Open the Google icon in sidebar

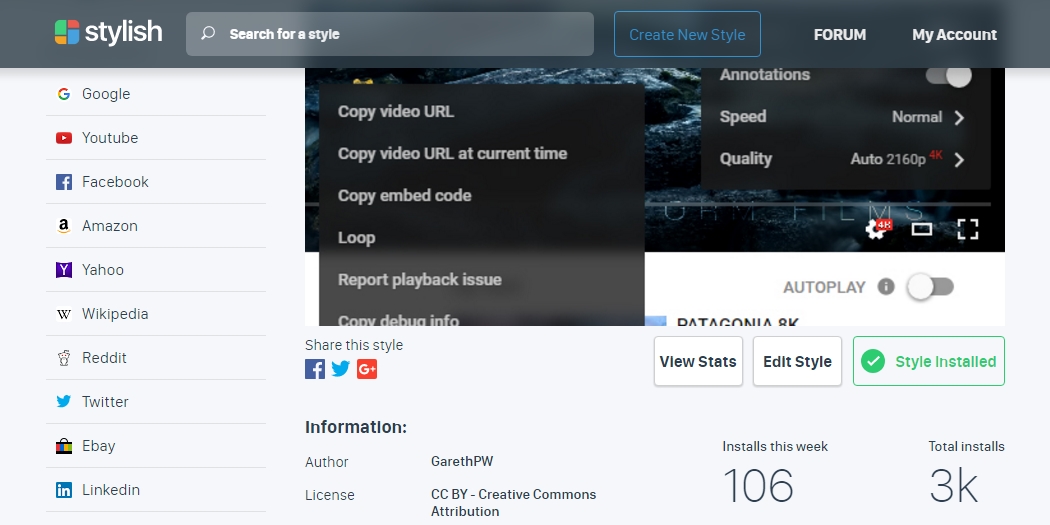coord(64,94)
